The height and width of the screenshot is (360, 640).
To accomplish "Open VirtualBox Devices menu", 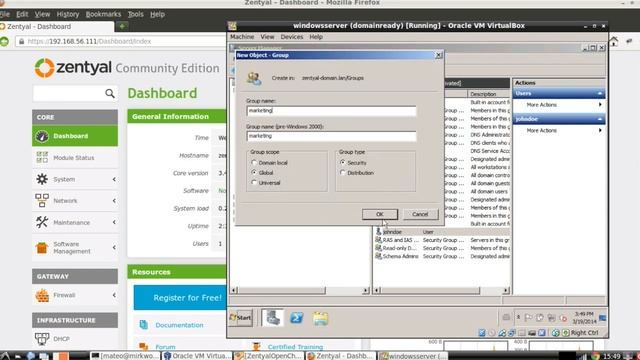I will tap(292, 37).
